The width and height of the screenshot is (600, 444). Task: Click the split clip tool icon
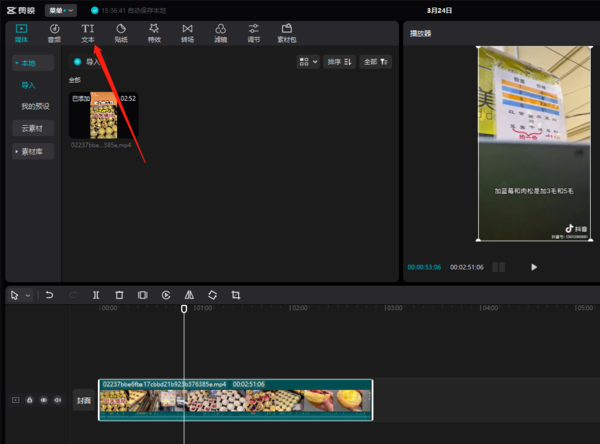(x=96, y=295)
